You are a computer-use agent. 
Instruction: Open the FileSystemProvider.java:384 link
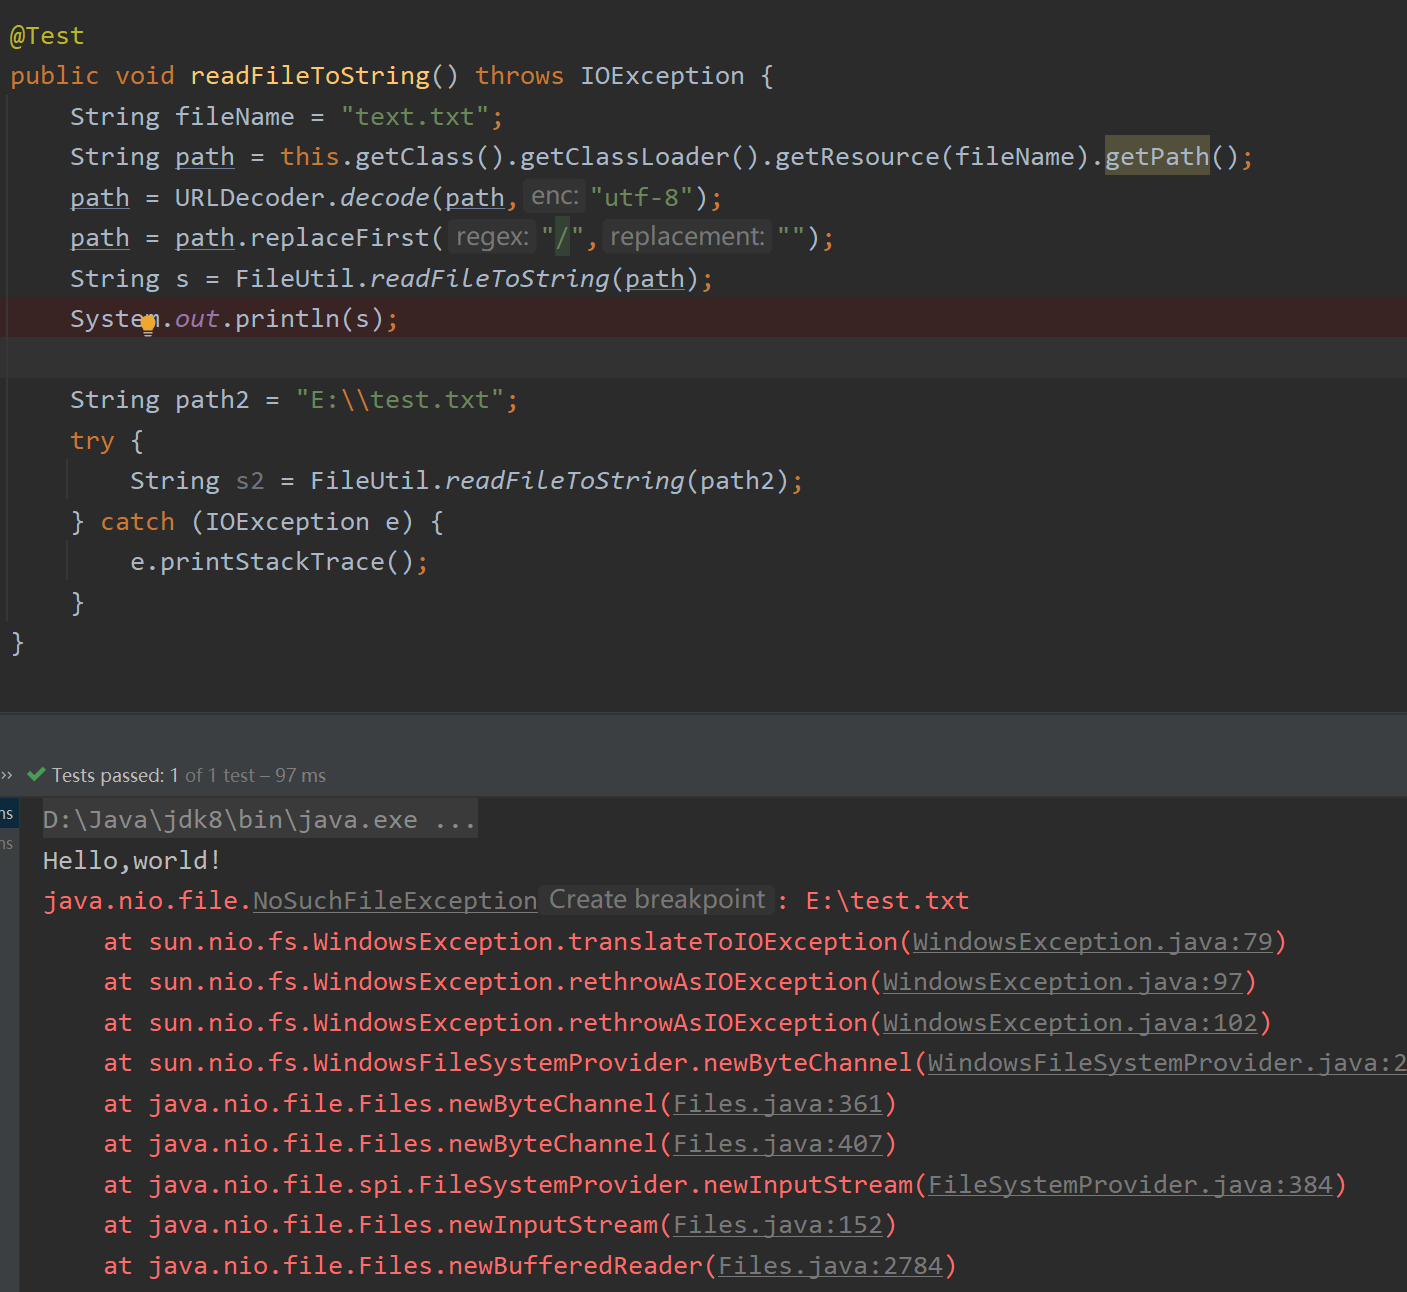1130,1185
